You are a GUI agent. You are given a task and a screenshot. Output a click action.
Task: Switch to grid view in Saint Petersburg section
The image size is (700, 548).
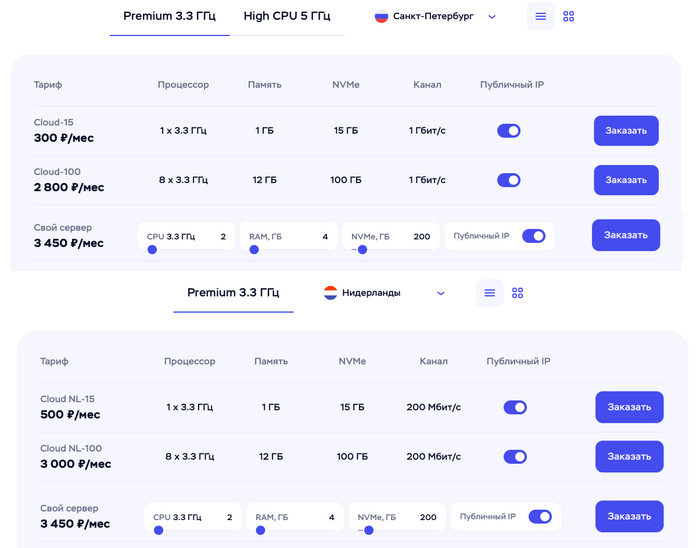(x=569, y=17)
